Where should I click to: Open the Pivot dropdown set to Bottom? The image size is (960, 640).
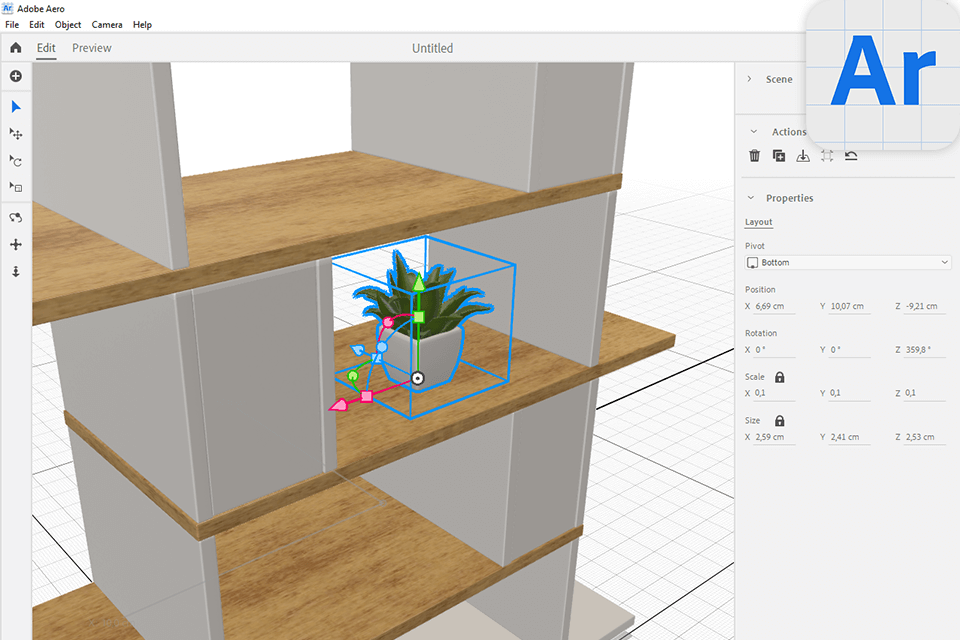click(847, 262)
